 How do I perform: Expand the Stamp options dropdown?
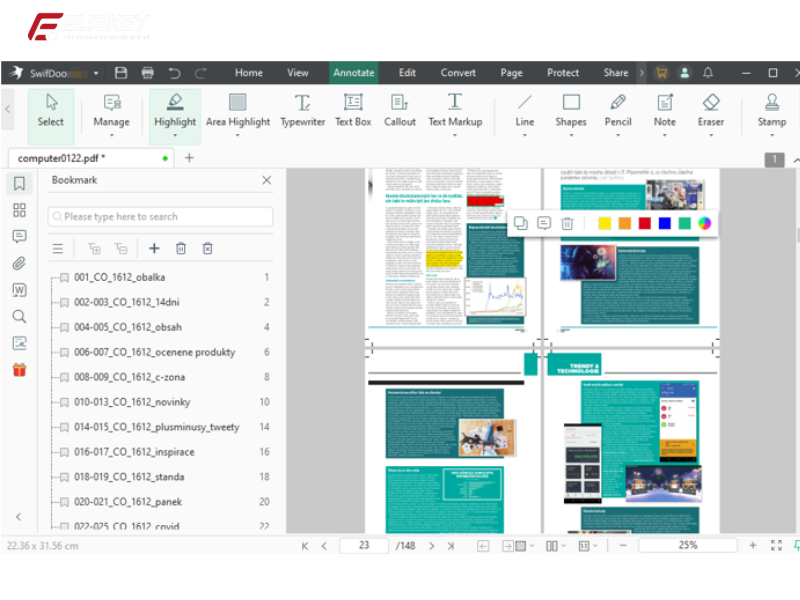pos(771,136)
